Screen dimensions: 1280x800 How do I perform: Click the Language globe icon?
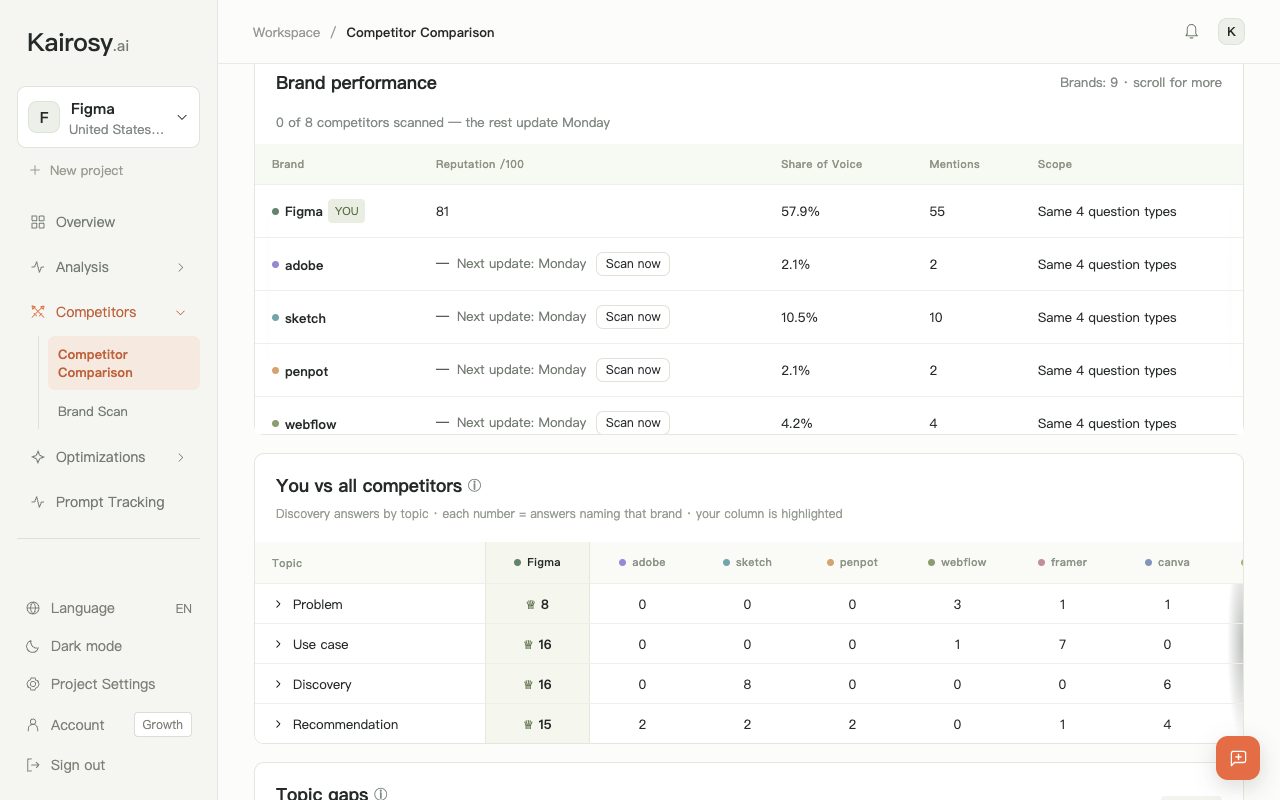tap(33, 608)
